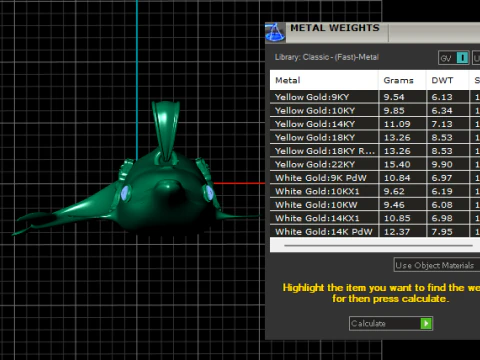Viewport: 480px width, 360px height.
Task: Click the 9.90 DWT value
Action: coord(442,164)
